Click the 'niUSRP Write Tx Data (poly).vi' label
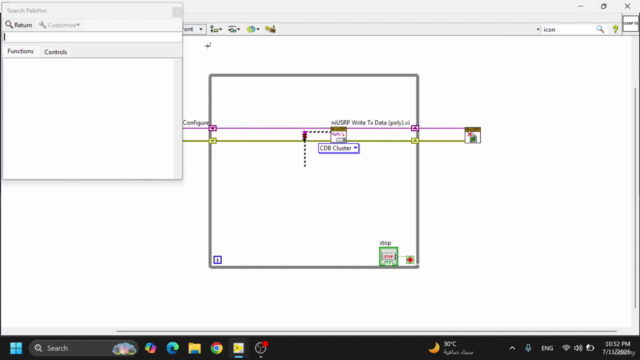The width and height of the screenshot is (640, 360). (370, 122)
